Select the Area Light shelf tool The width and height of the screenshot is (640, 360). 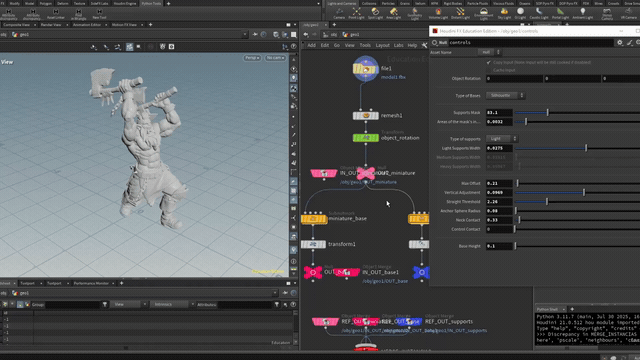393,13
